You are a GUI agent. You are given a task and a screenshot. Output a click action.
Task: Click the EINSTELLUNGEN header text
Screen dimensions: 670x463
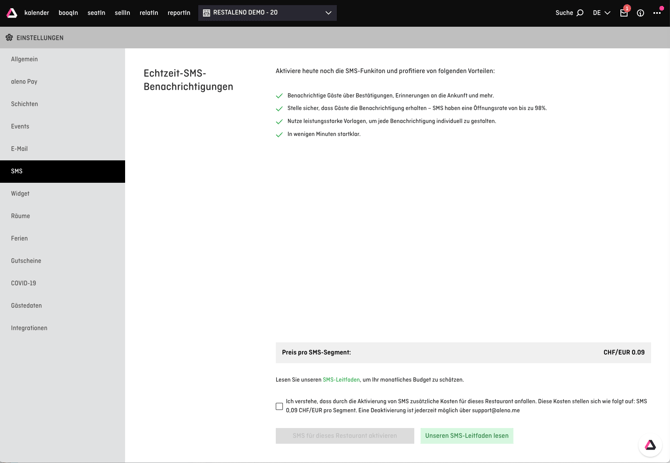[40, 38]
